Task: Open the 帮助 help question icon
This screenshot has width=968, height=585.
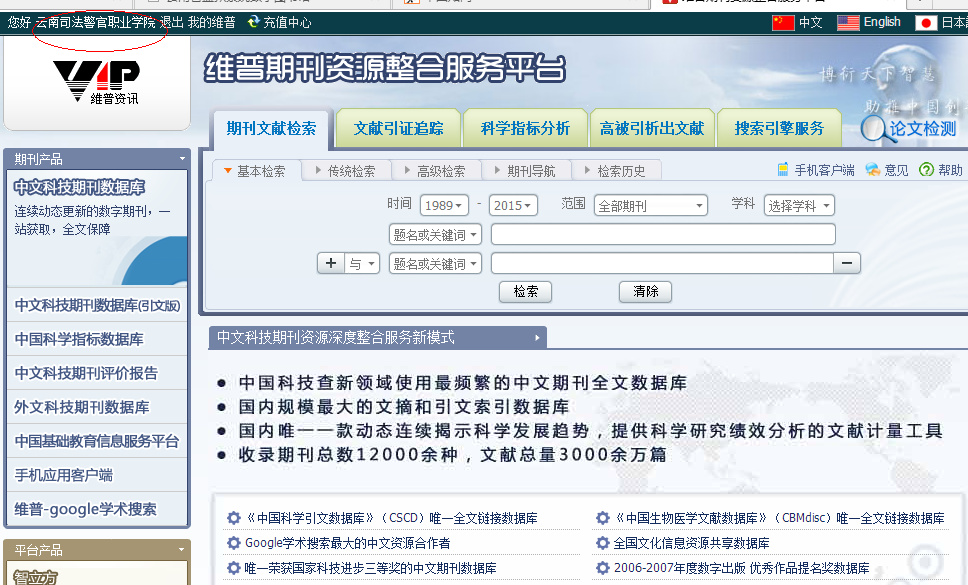Action: 926,169
